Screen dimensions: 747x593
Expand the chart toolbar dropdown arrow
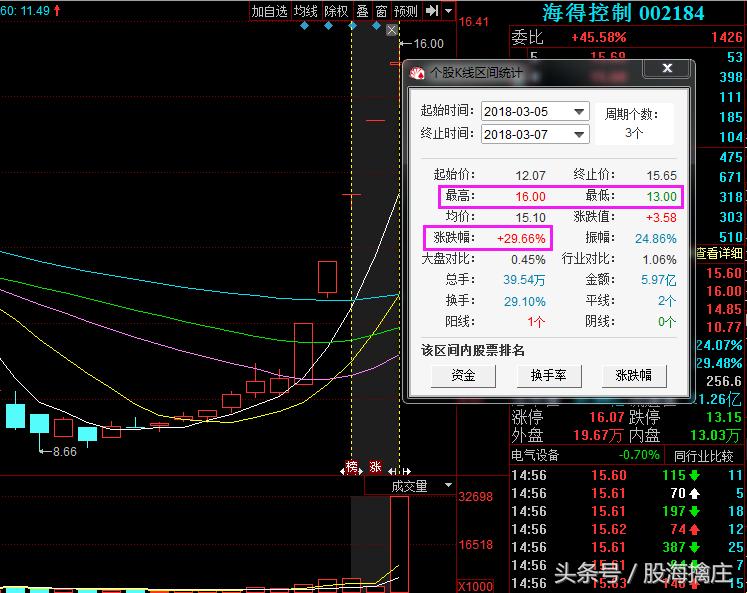448,10
